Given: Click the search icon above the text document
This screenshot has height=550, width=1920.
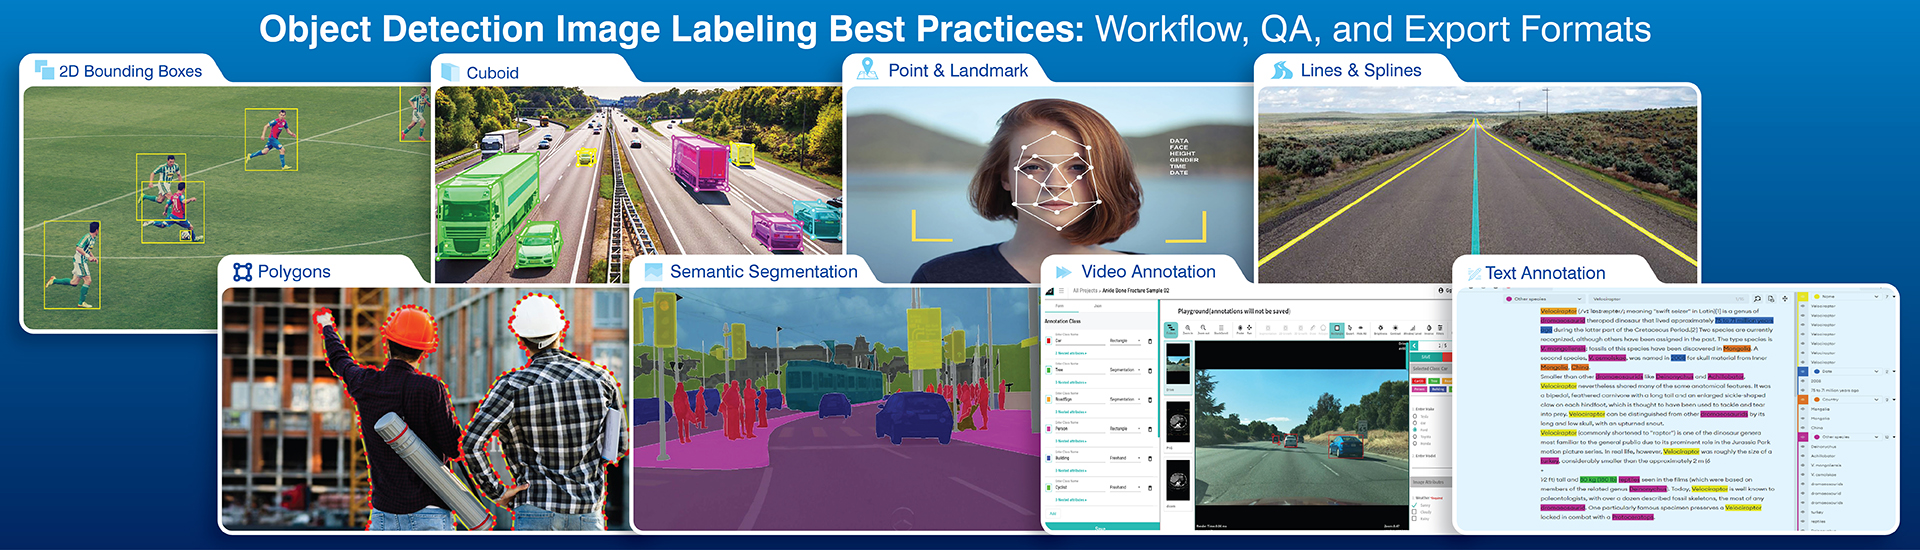Looking at the screenshot, I should point(1757,299).
